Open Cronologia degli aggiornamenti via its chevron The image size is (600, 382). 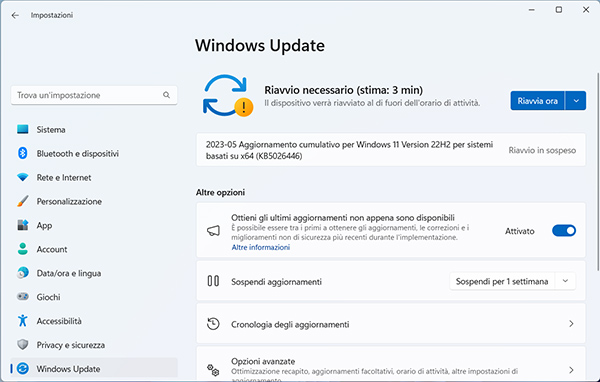[571, 324]
